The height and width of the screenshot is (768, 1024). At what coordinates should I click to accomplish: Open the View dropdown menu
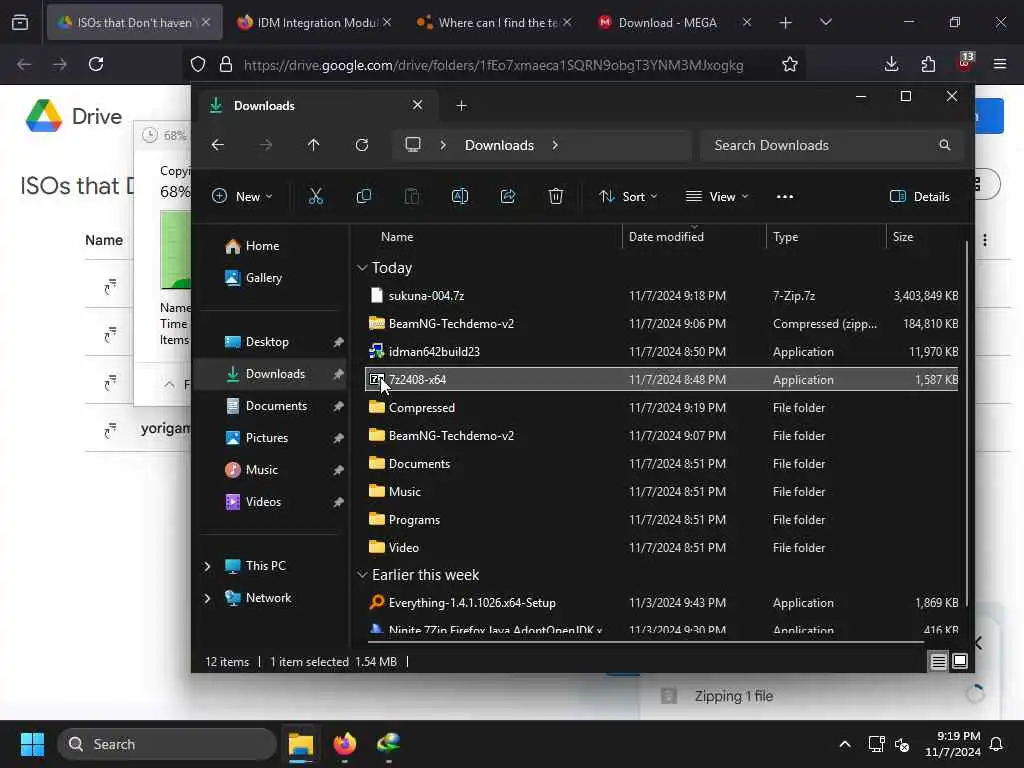pyautogui.click(x=717, y=197)
